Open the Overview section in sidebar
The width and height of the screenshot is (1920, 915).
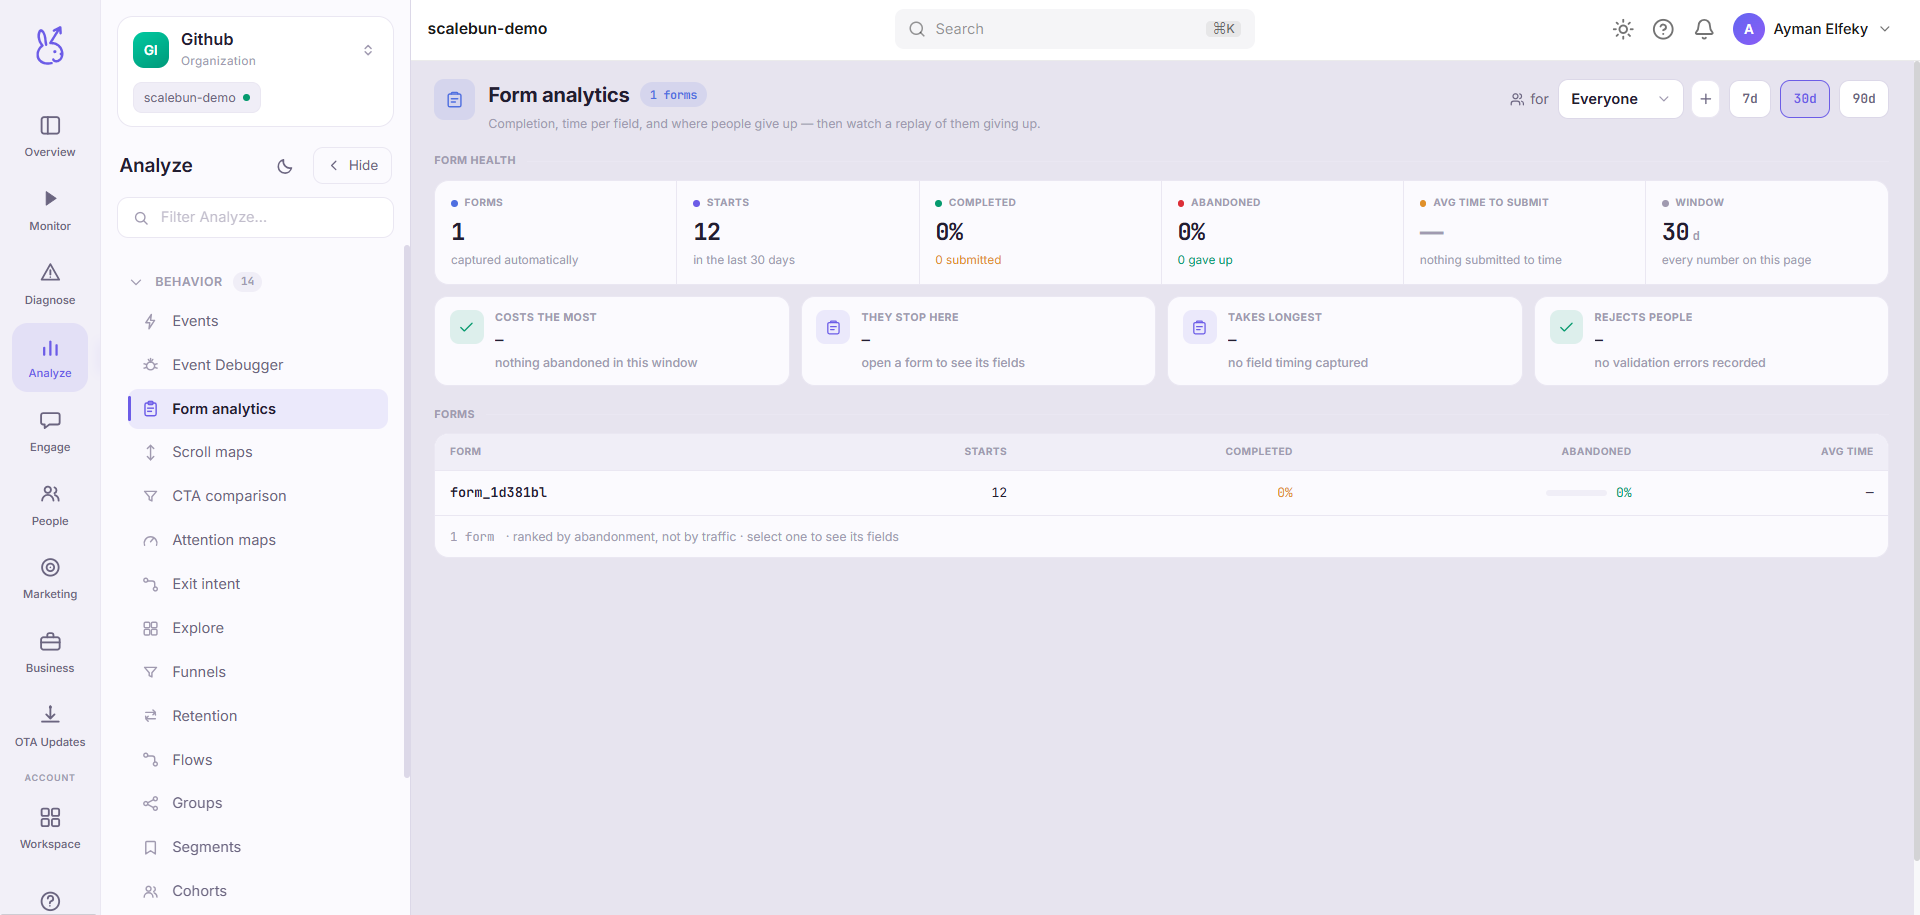(50, 137)
